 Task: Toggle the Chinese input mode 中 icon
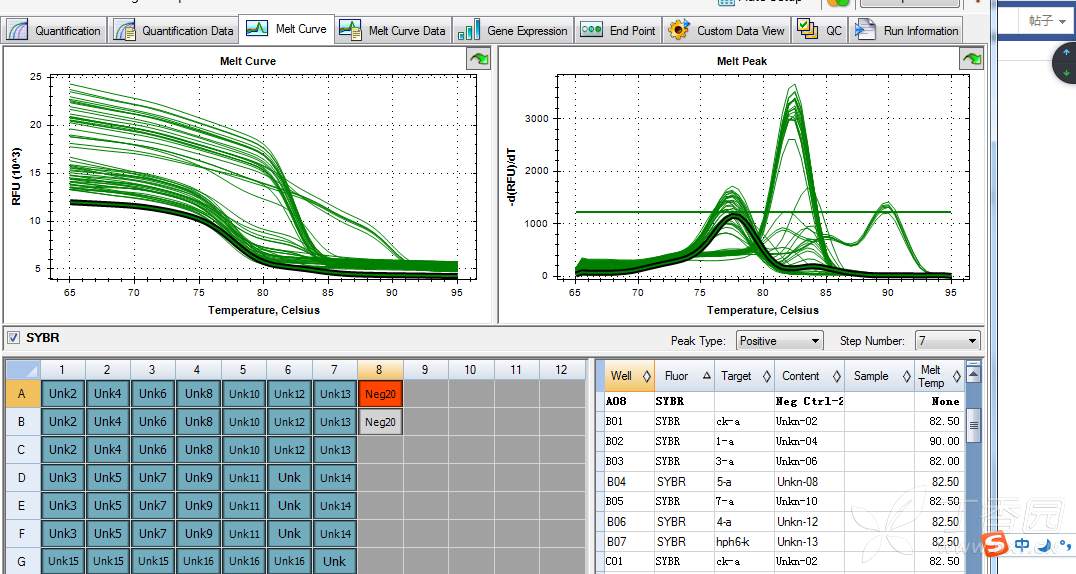[1022, 545]
